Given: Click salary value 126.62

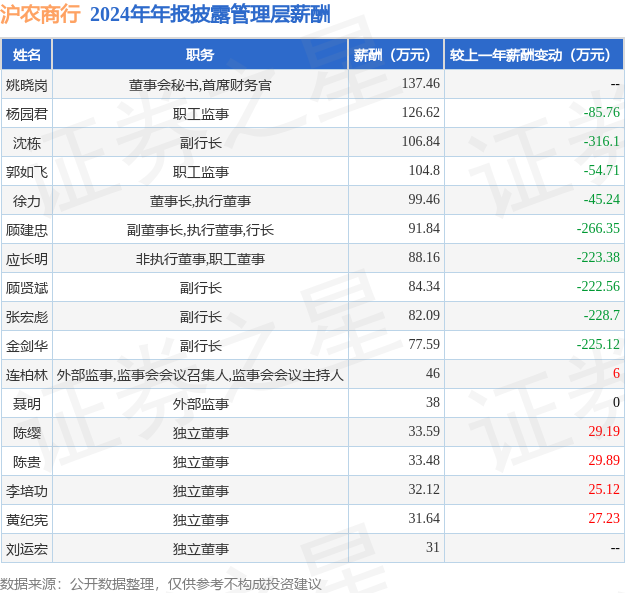Looking at the screenshot, I should click(421, 112).
